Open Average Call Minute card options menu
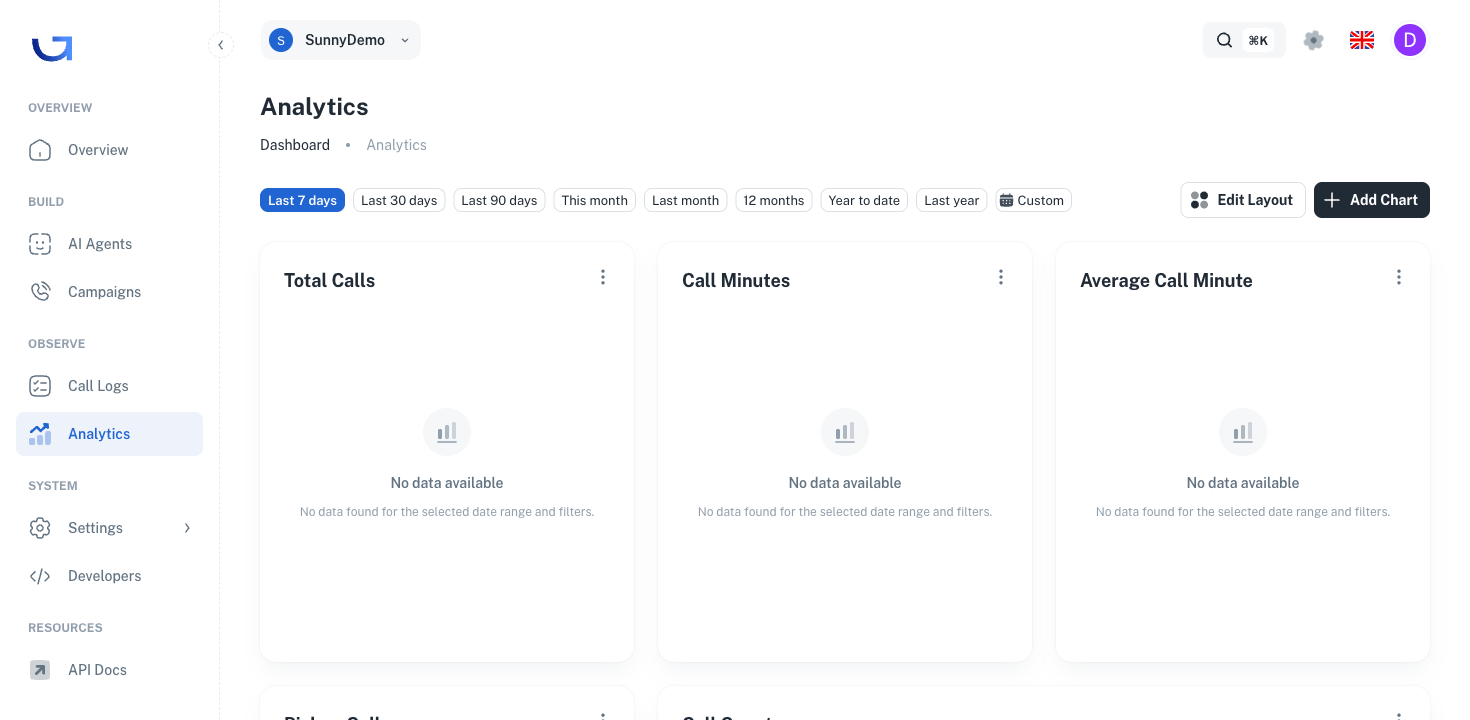This screenshot has height=720, width=1470. [x=1399, y=277]
